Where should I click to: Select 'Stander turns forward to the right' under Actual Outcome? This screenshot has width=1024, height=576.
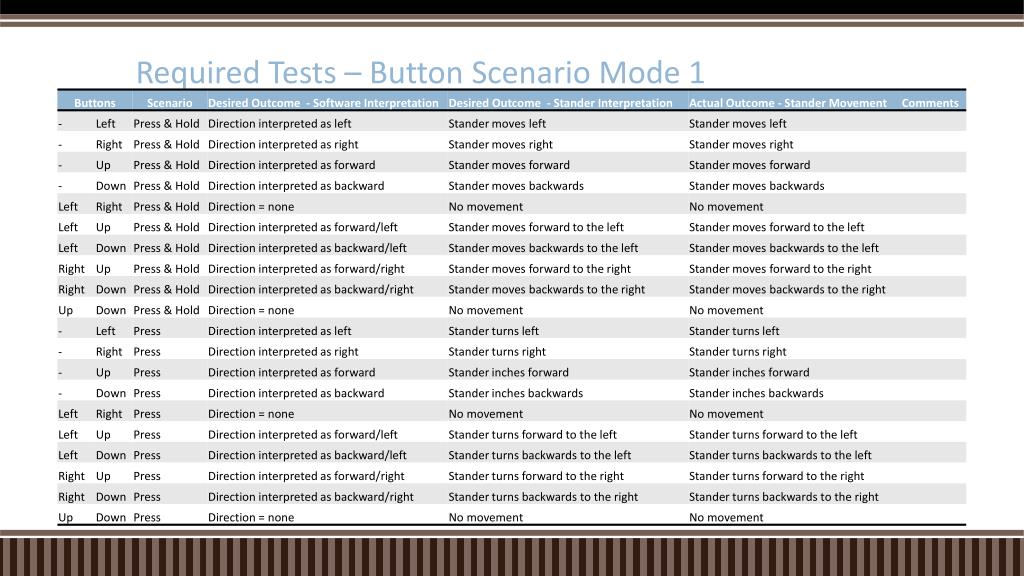tap(776, 476)
